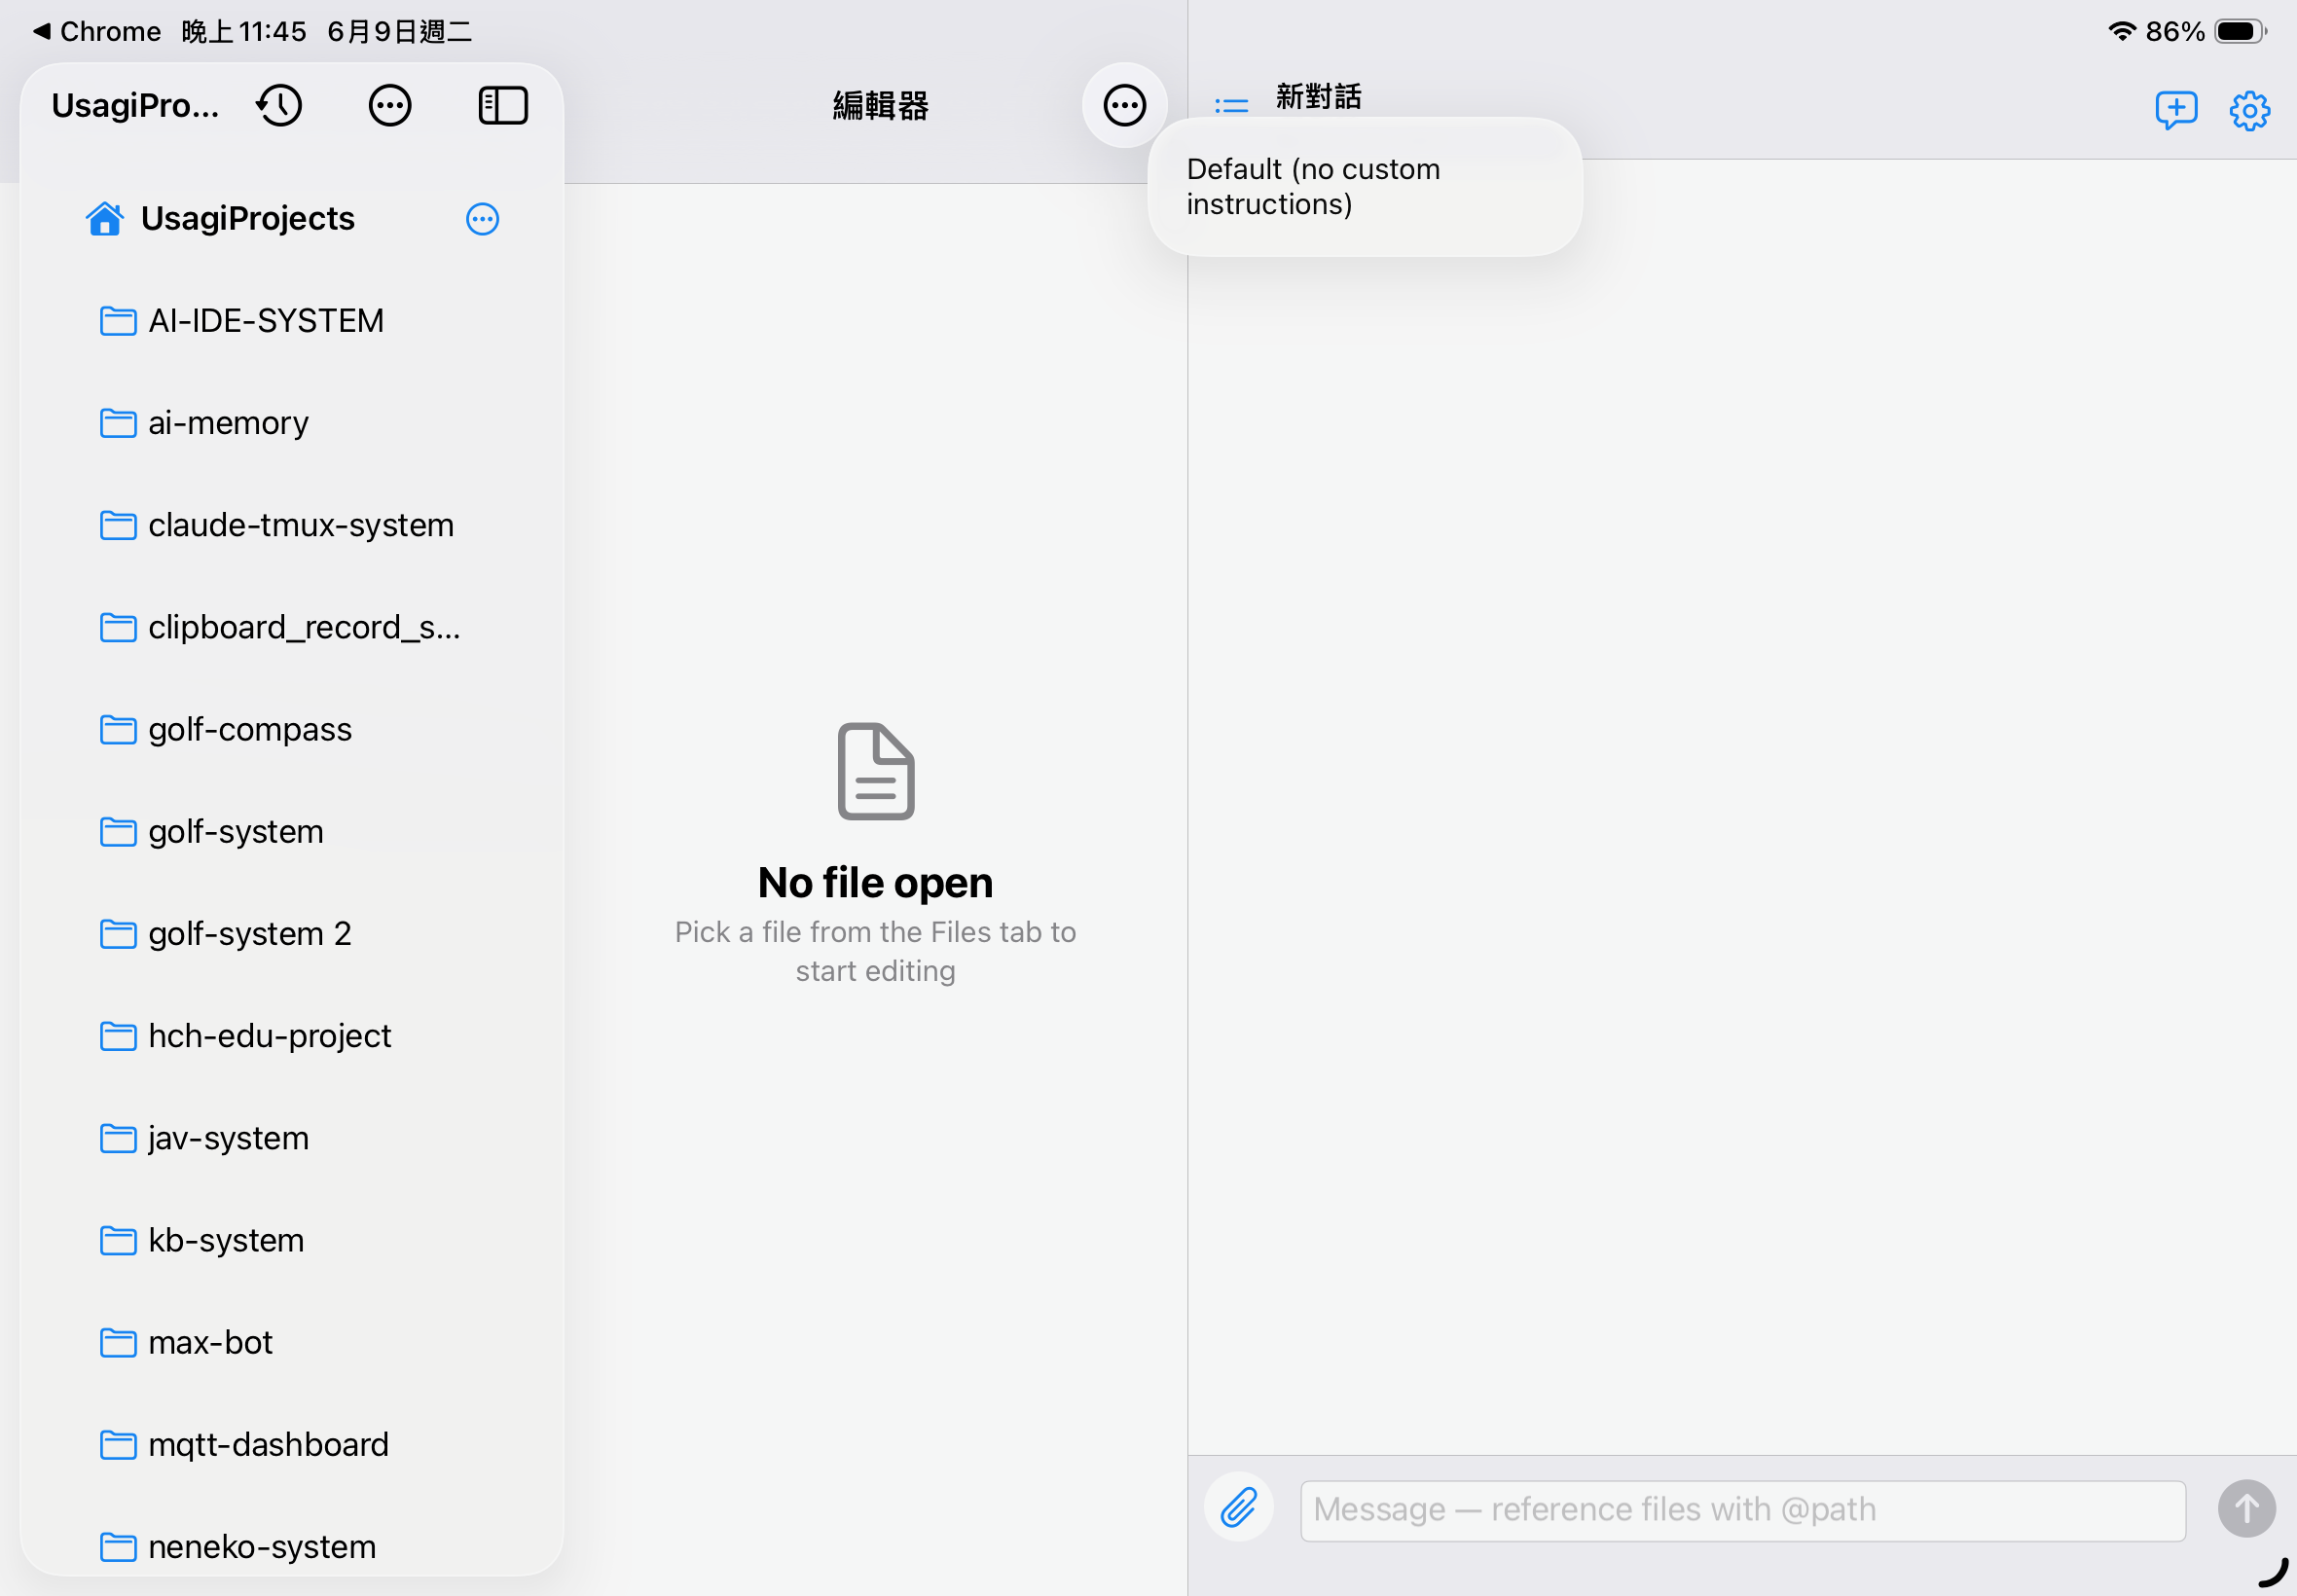2297x1596 pixels.
Task: Open sidebar header more options ellipsis
Action: pyautogui.click(x=390, y=105)
